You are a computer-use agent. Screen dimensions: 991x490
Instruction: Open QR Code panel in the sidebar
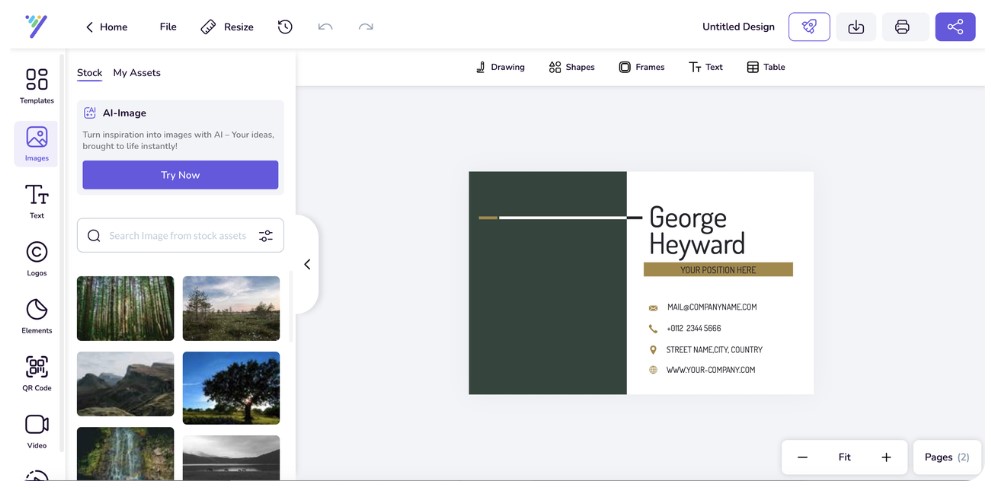pos(37,374)
